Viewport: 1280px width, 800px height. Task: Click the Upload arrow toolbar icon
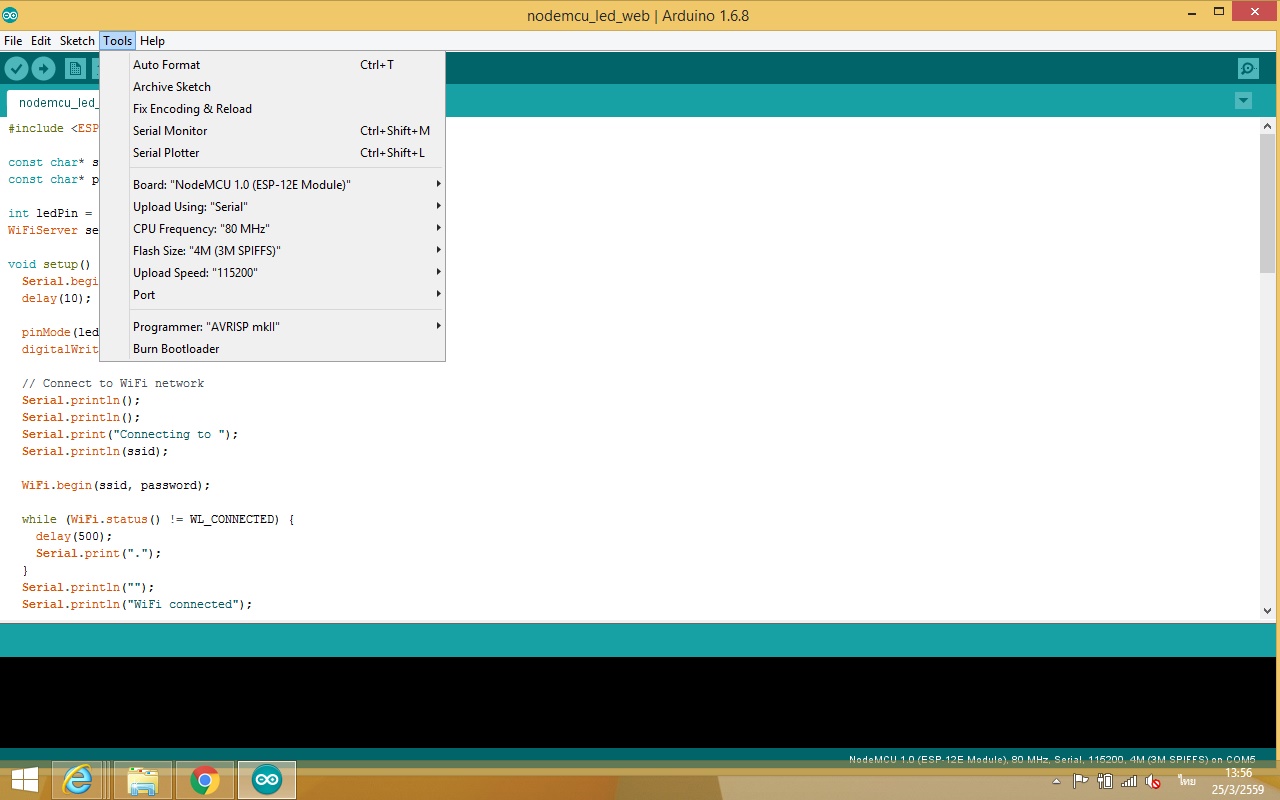pos(43,68)
